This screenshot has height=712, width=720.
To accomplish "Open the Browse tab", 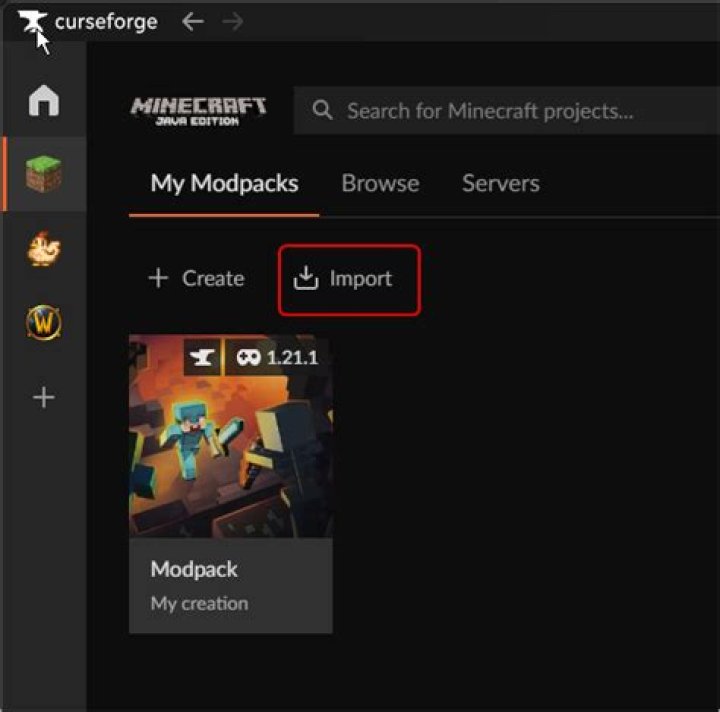I will click(x=380, y=184).
